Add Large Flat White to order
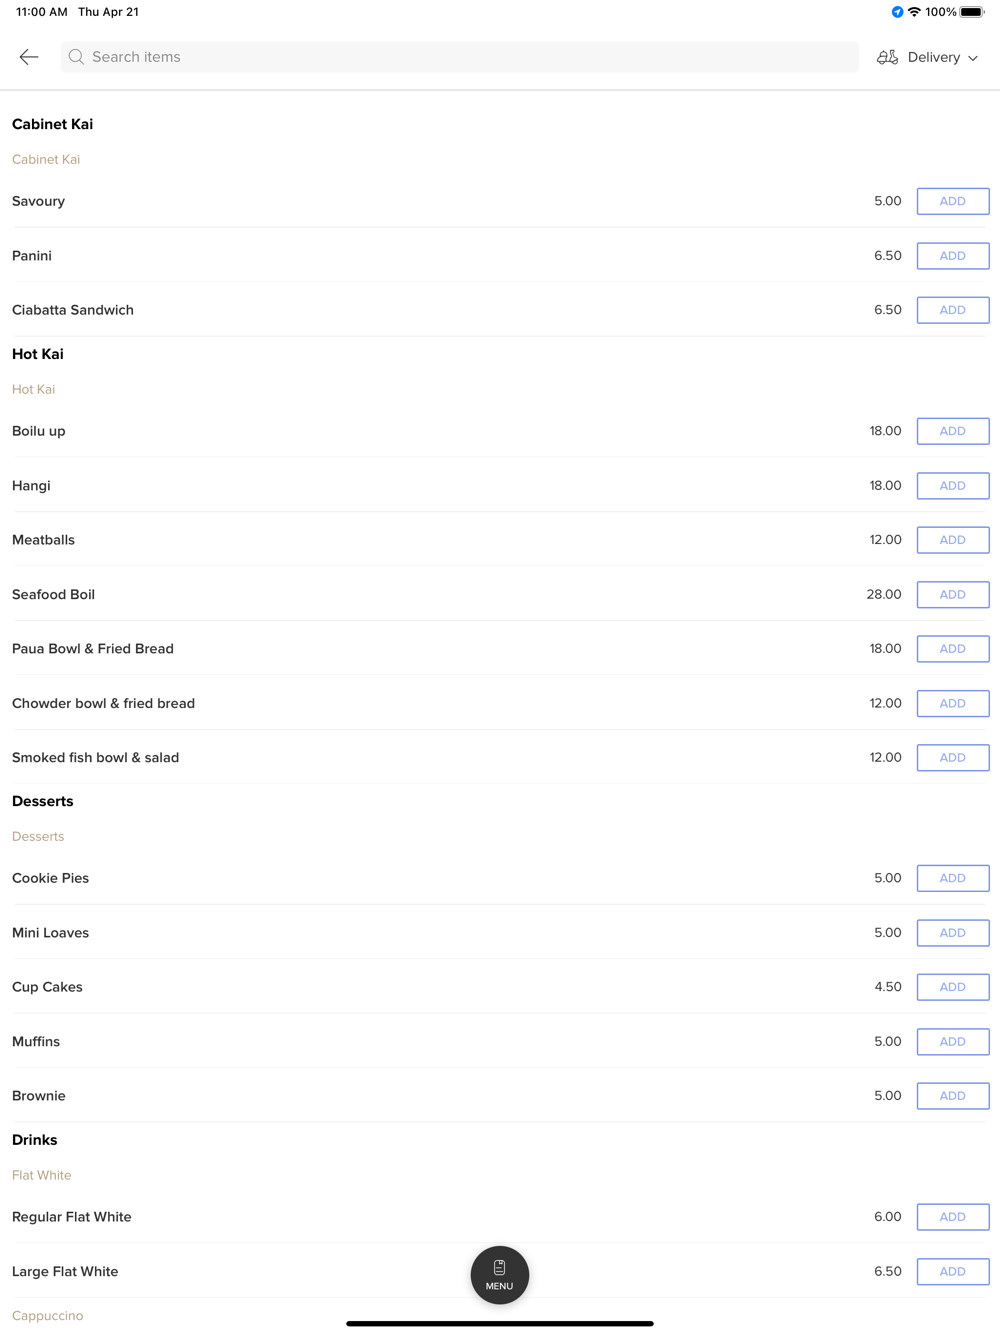 pos(953,1272)
